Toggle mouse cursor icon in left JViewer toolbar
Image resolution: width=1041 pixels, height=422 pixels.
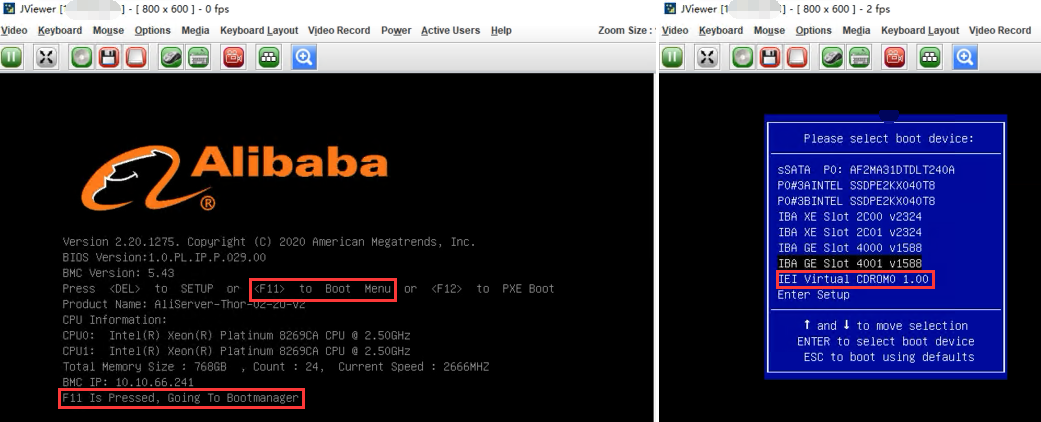[171, 58]
